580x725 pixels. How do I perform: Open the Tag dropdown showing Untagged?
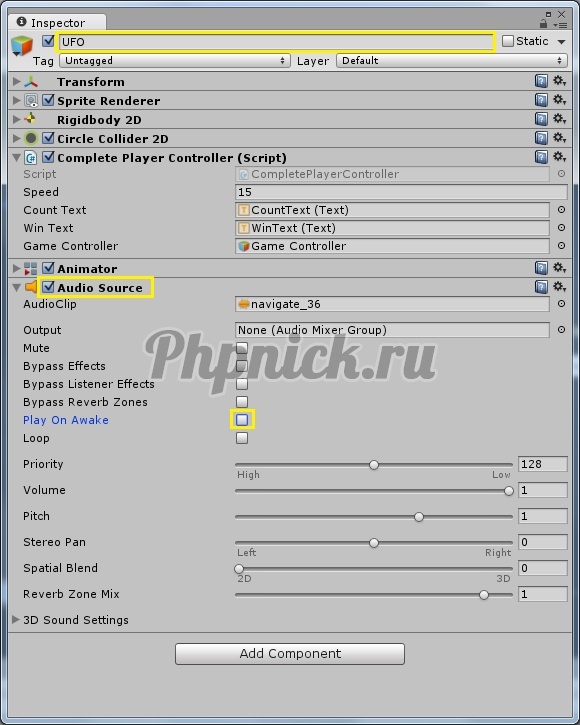pos(175,61)
